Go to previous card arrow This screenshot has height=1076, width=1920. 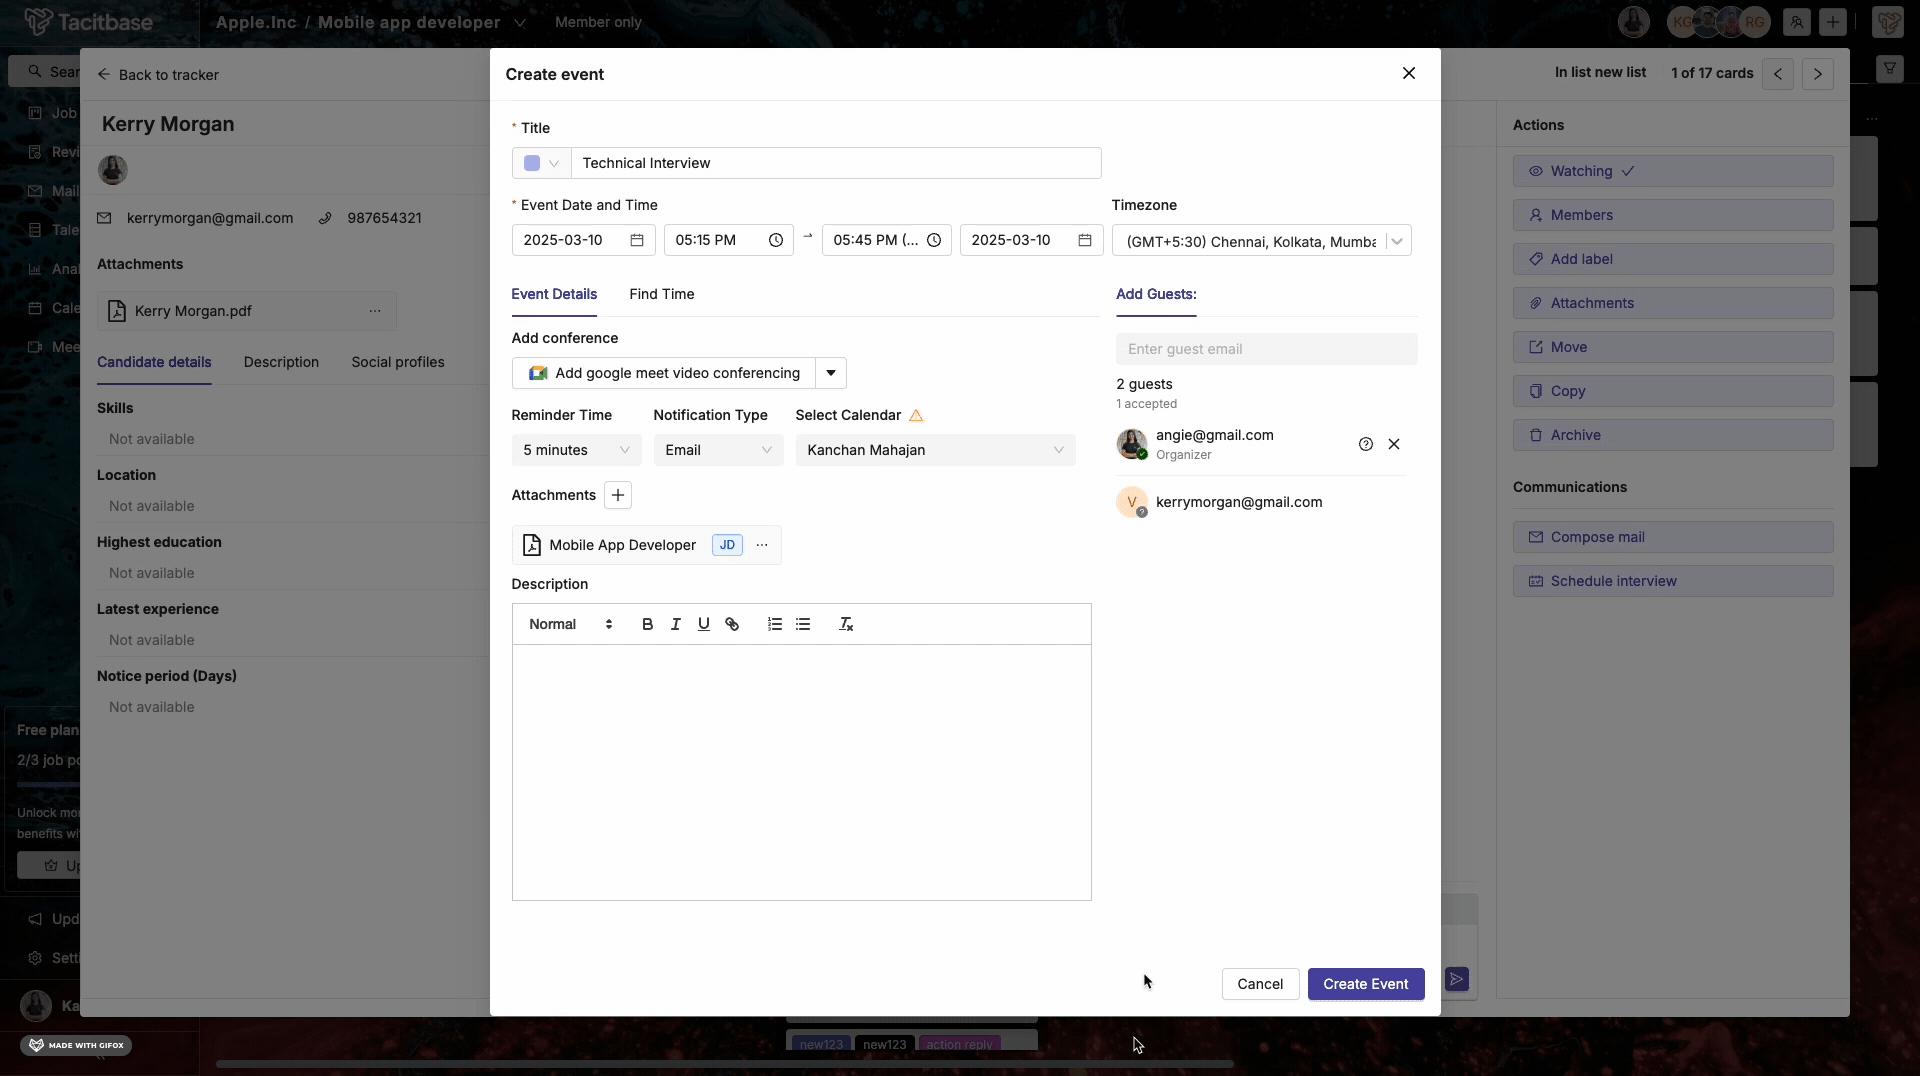pos(1778,74)
